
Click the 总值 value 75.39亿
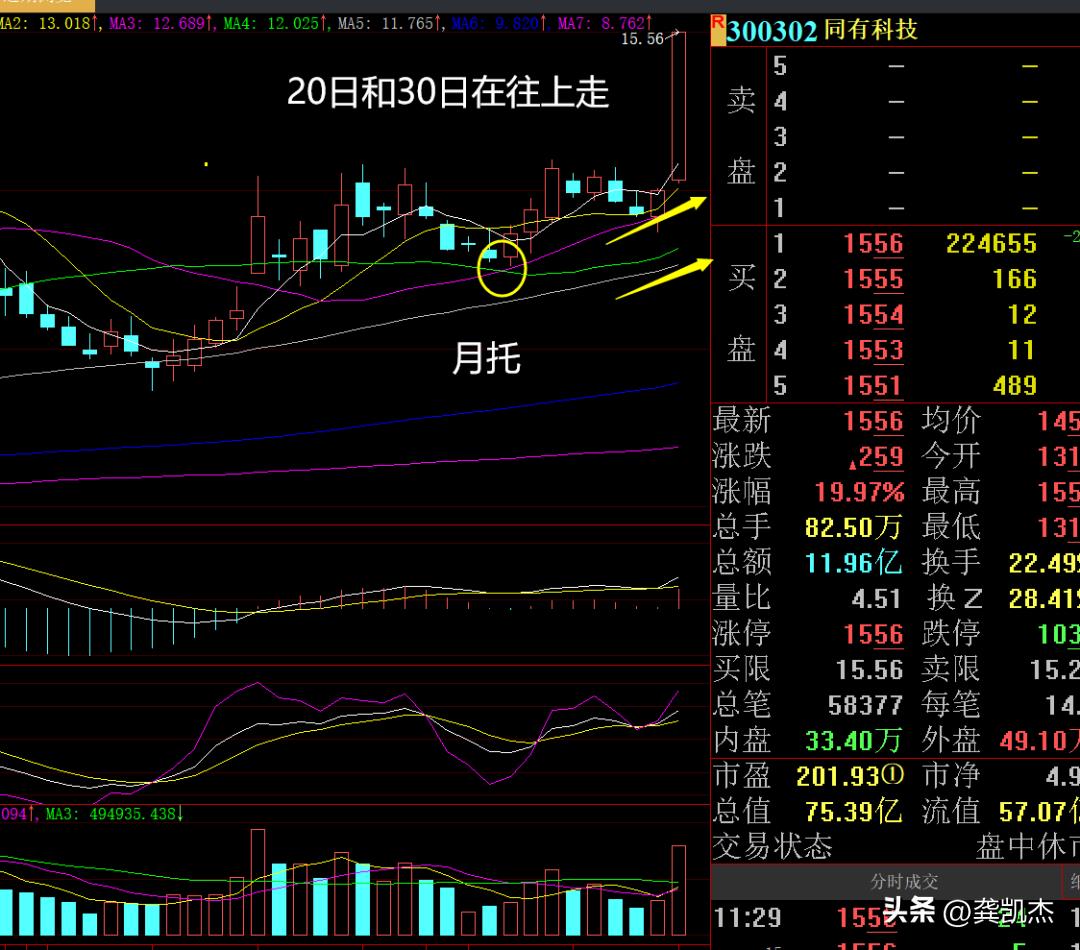853,812
